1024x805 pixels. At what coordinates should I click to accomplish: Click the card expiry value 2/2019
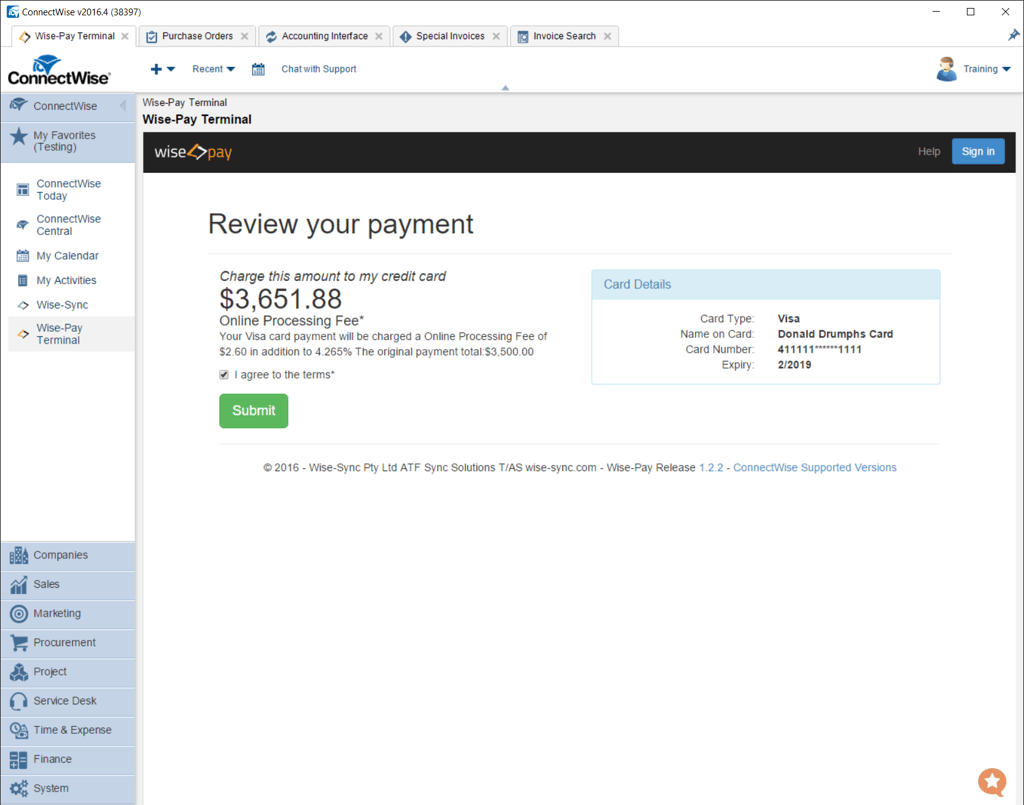(794, 365)
